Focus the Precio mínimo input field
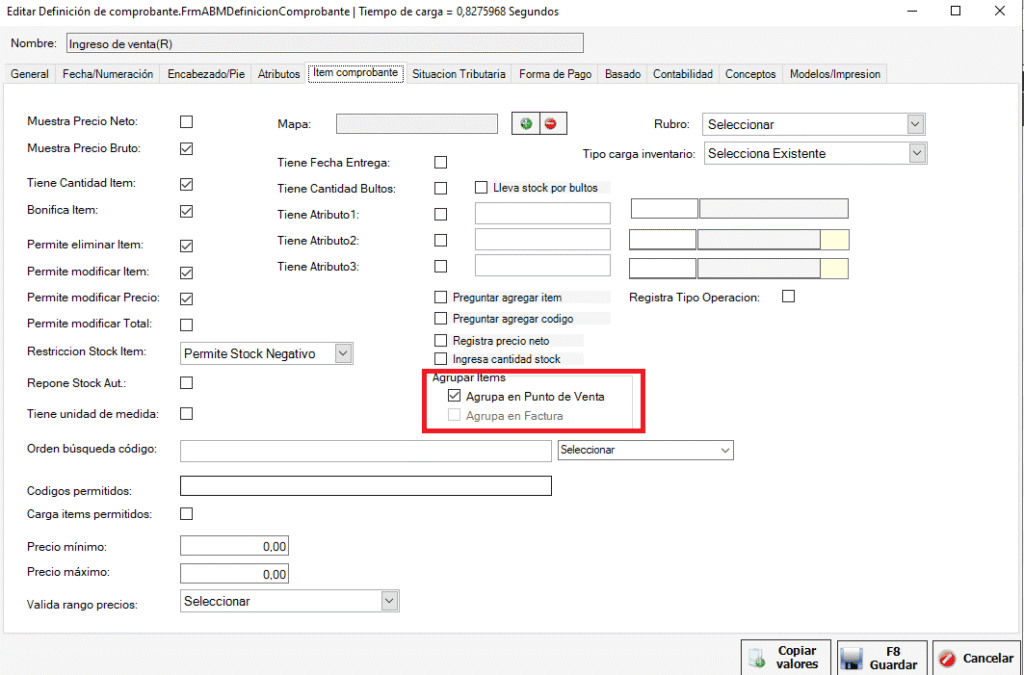1024x675 pixels. (234, 546)
